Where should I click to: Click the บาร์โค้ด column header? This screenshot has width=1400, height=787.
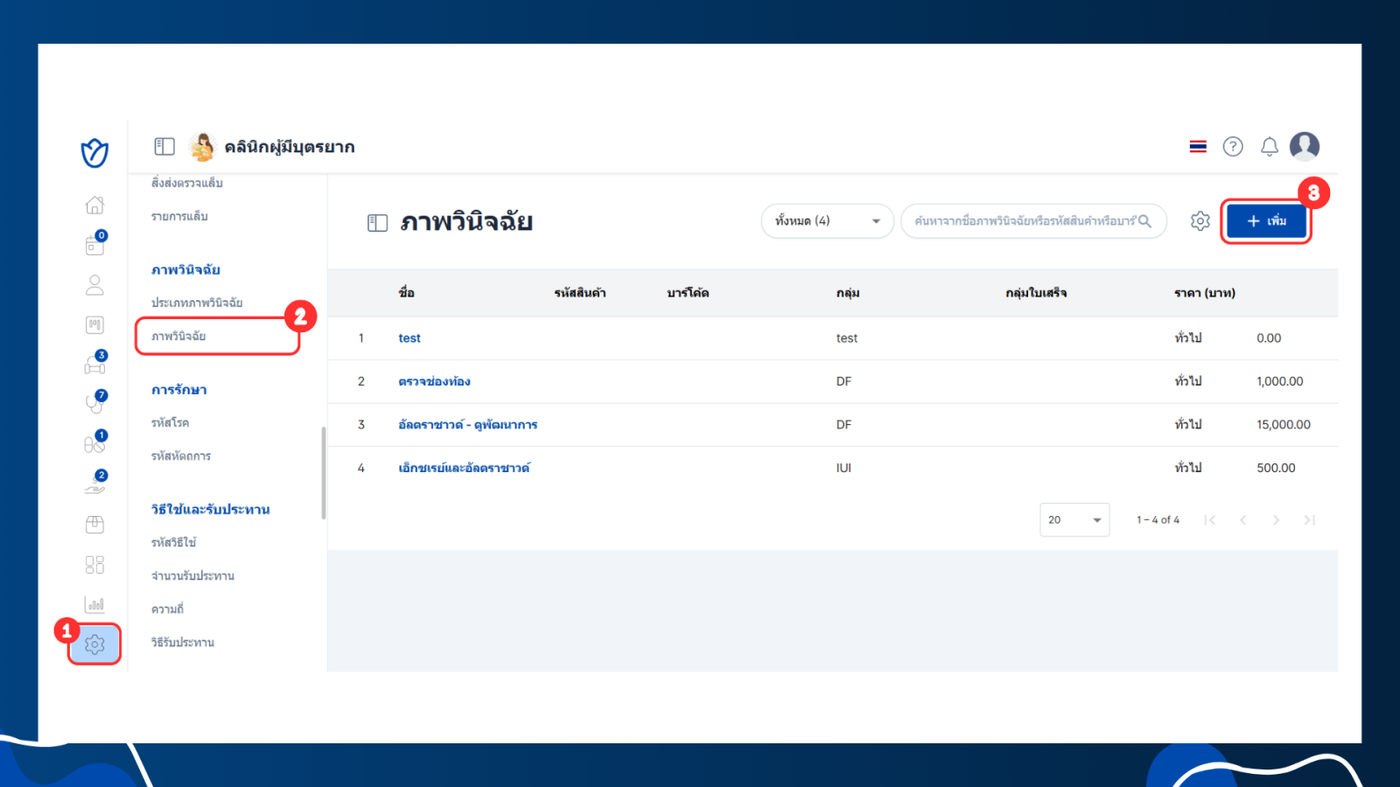688,293
